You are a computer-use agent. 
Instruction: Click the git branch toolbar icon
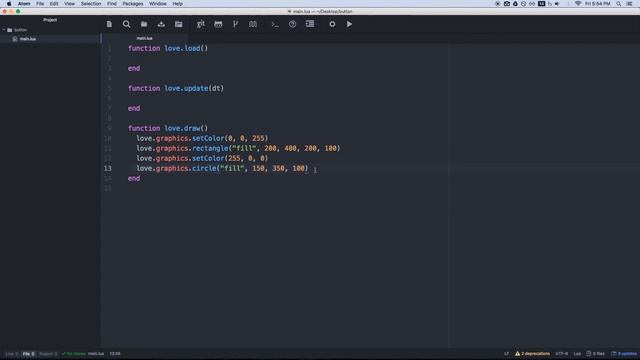[x=236, y=24]
